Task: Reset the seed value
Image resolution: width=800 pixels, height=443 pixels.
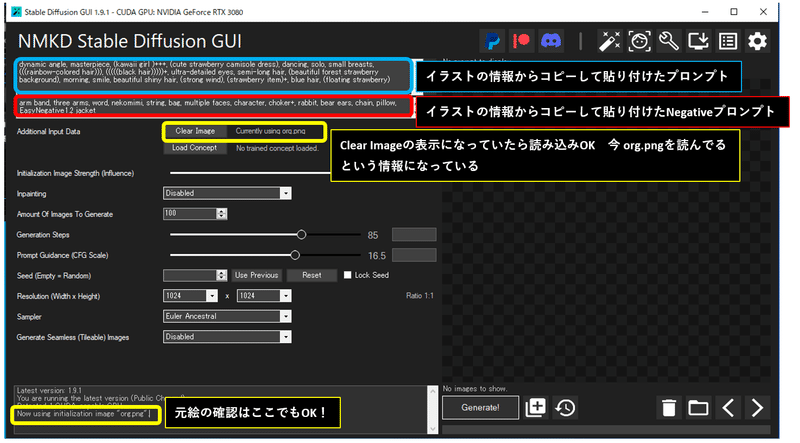Action: coord(312,275)
